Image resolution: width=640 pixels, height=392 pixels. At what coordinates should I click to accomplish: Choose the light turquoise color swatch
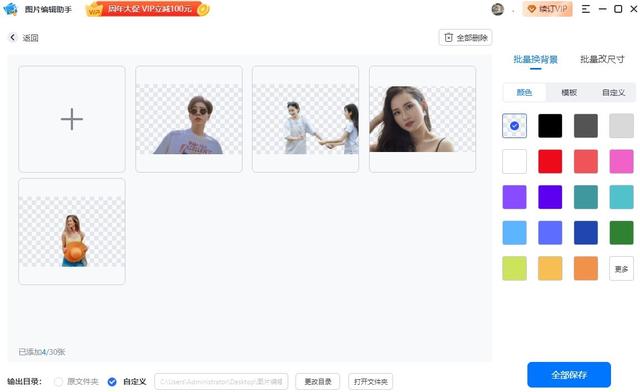point(622,197)
